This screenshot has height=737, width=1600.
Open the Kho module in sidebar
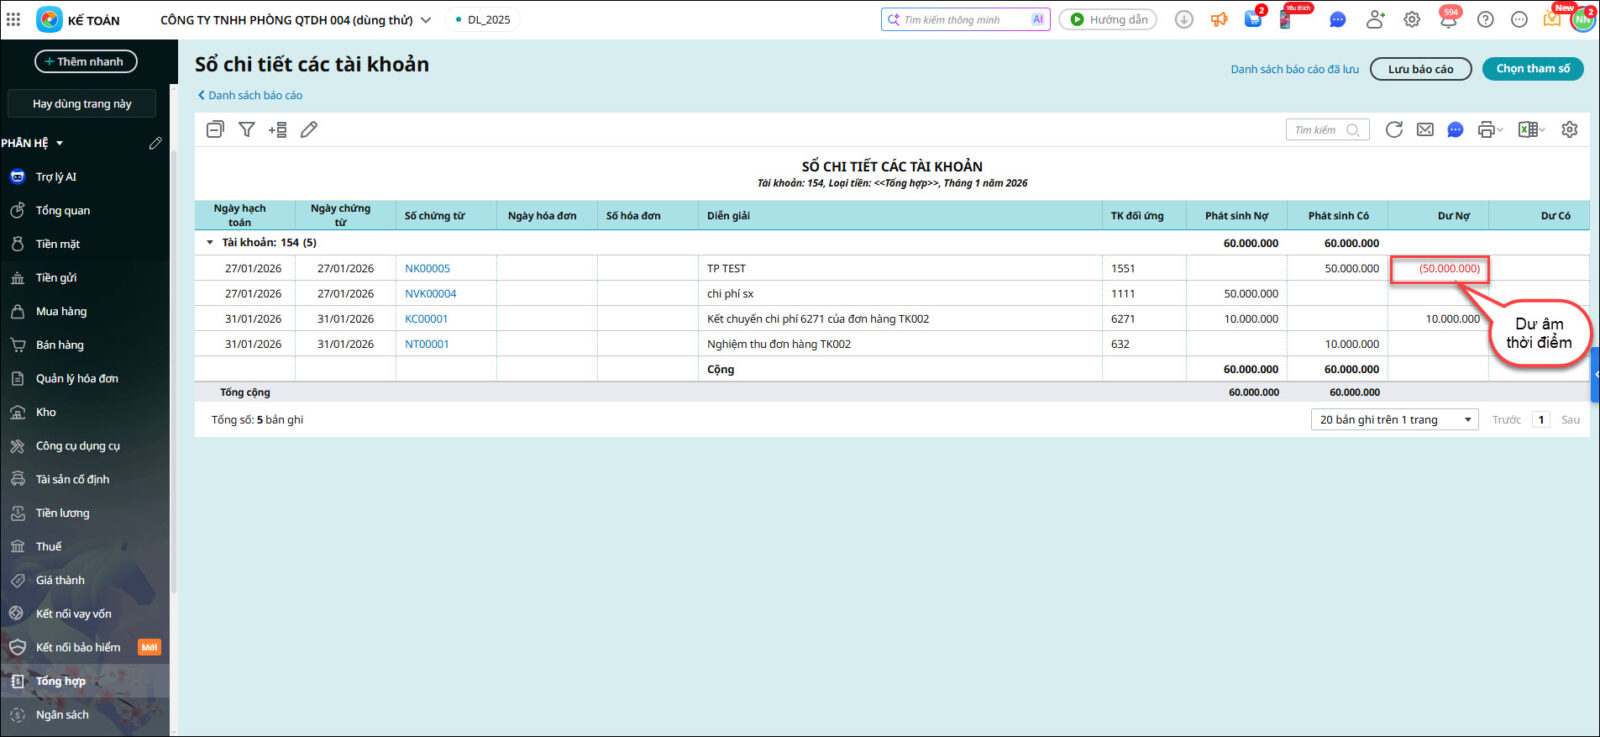click(x=46, y=412)
